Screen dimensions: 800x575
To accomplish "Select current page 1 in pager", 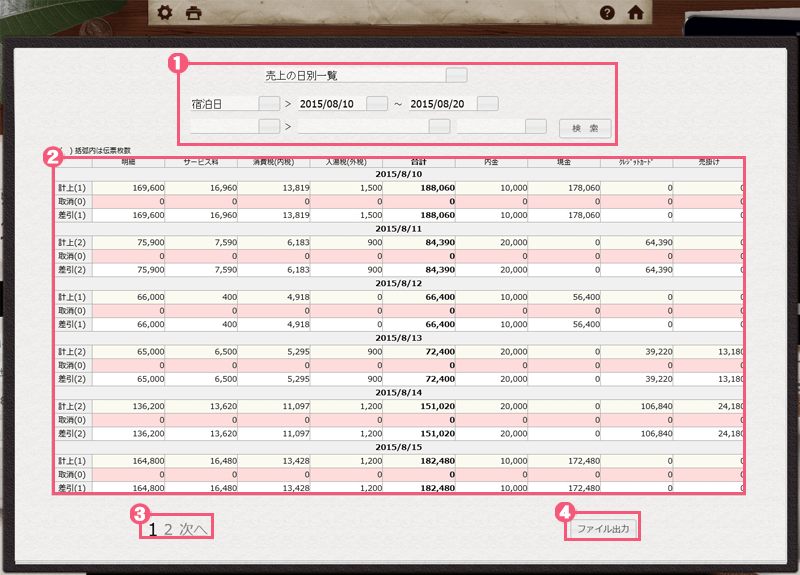I will (x=153, y=530).
